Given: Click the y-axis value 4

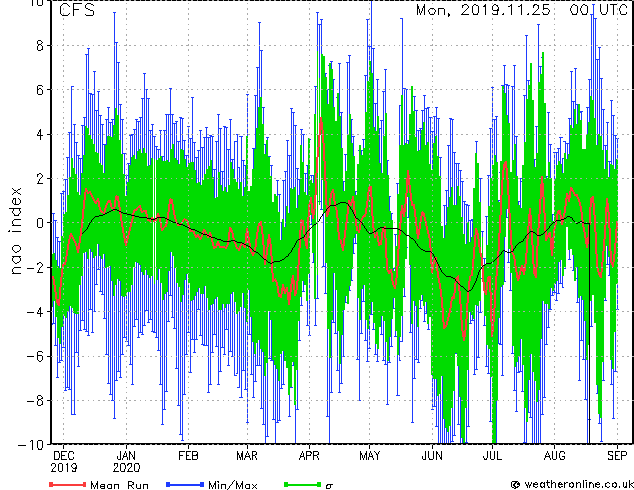Looking at the screenshot, I should tap(40, 134).
